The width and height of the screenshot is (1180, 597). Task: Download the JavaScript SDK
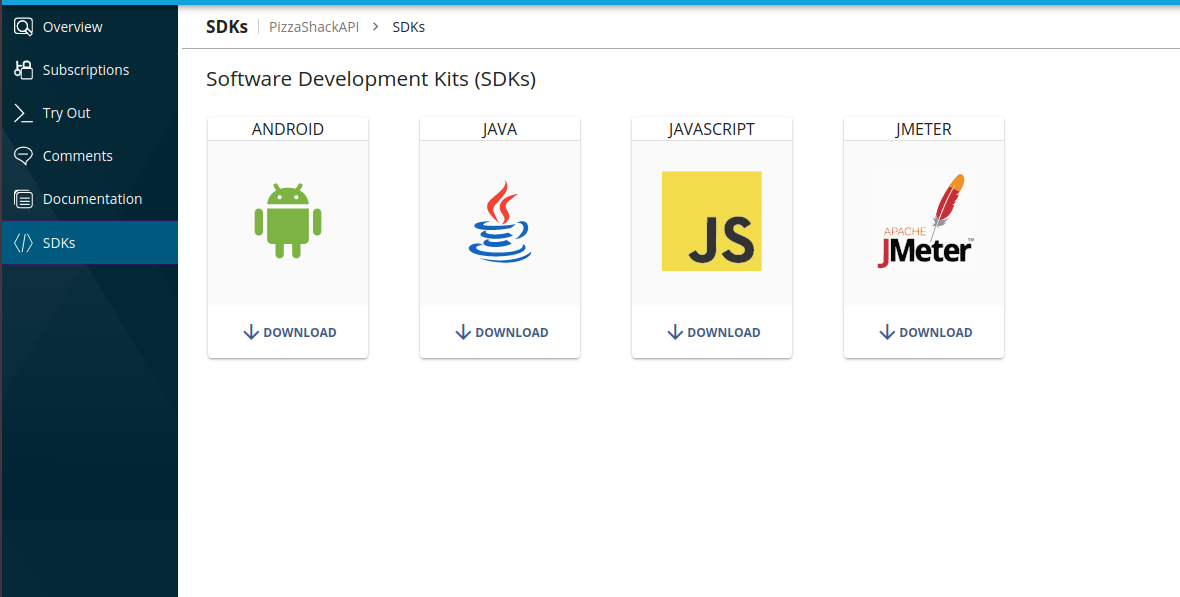click(x=713, y=332)
